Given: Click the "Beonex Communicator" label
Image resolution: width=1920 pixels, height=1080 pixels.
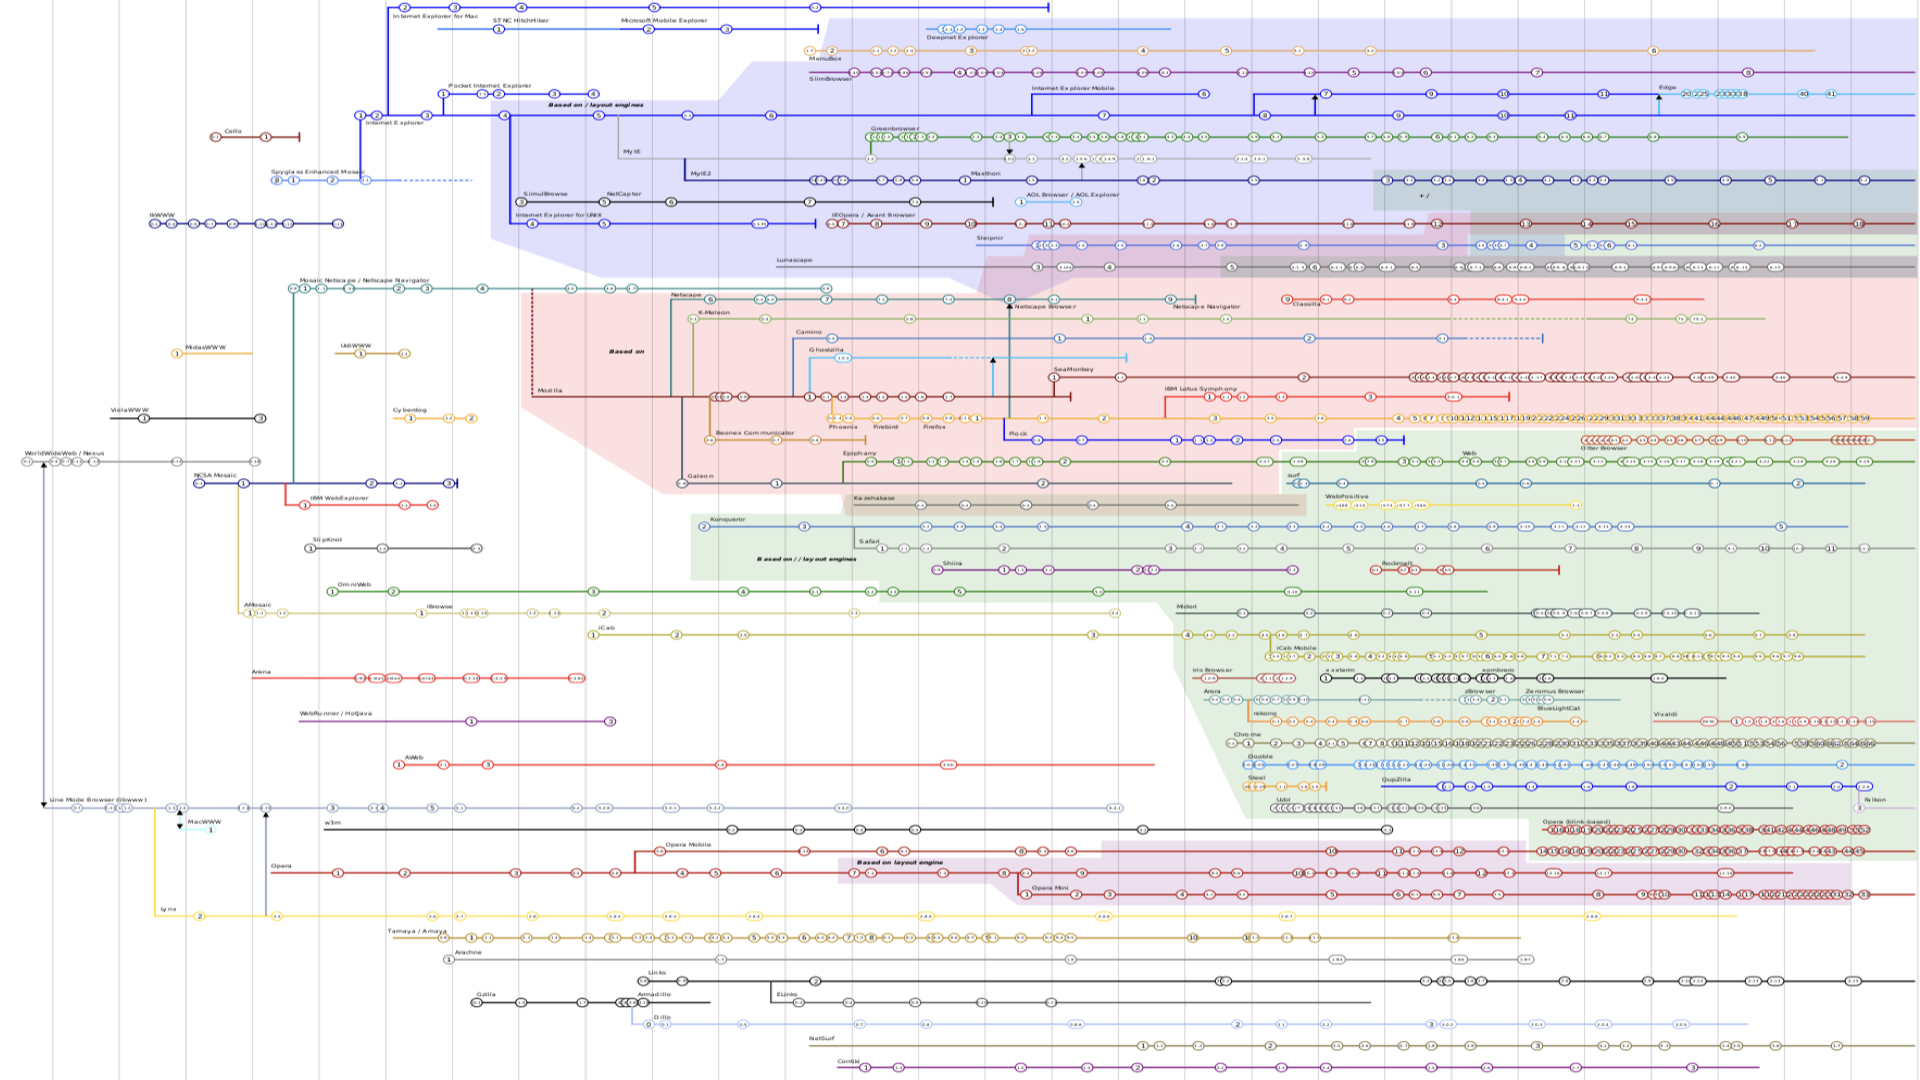Looking at the screenshot, I should point(755,433).
